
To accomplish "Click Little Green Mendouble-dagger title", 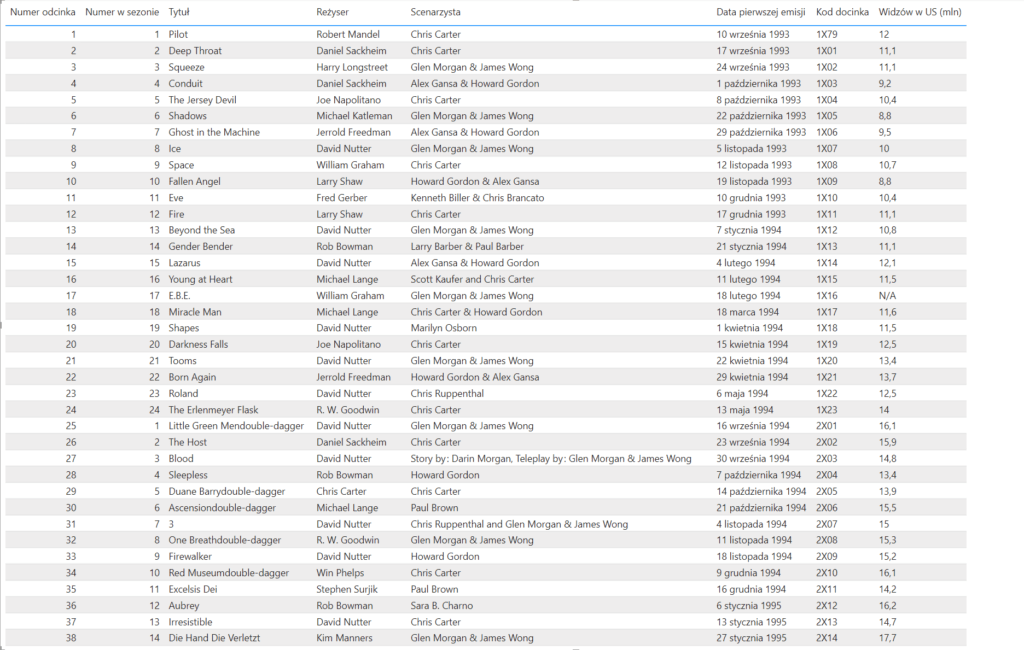I will click(236, 426).
